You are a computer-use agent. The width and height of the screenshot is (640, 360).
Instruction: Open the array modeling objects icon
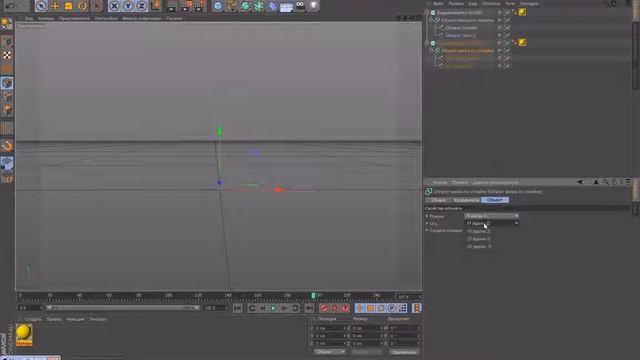click(259, 6)
